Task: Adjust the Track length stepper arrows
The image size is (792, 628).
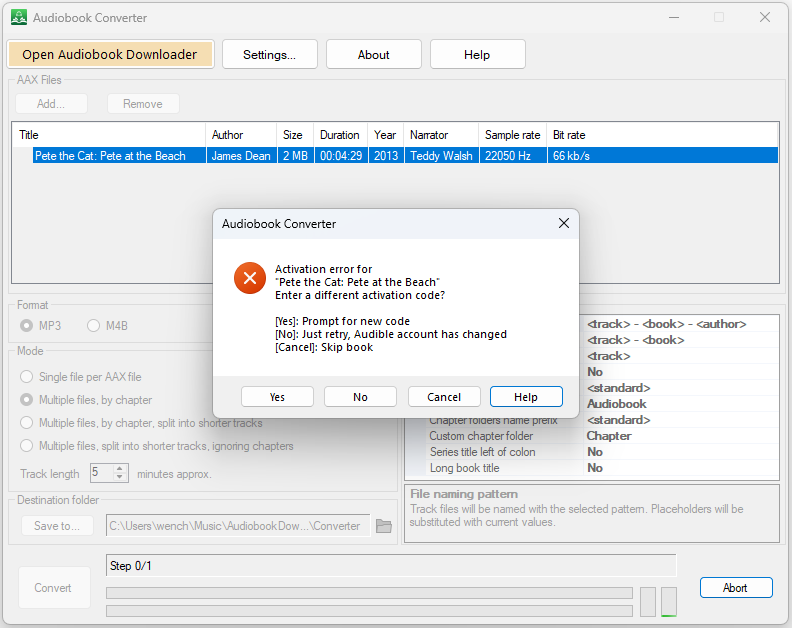Action: 122,474
